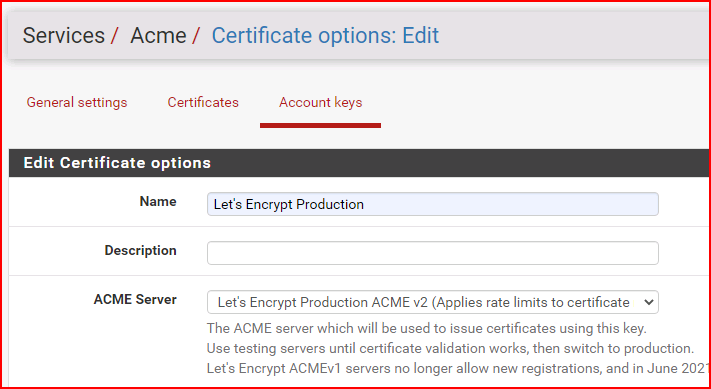Click the Certificate options: Edit breadcrumb
The height and width of the screenshot is (389, 711).
point(325,35)
